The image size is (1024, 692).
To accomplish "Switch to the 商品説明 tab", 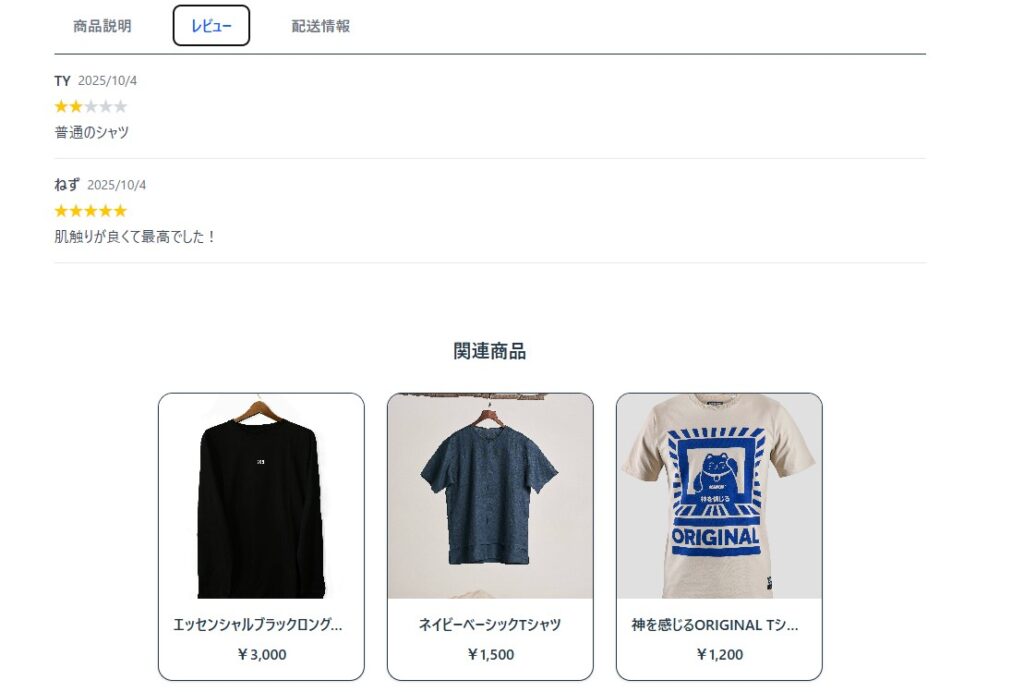I will pos(102,26).
